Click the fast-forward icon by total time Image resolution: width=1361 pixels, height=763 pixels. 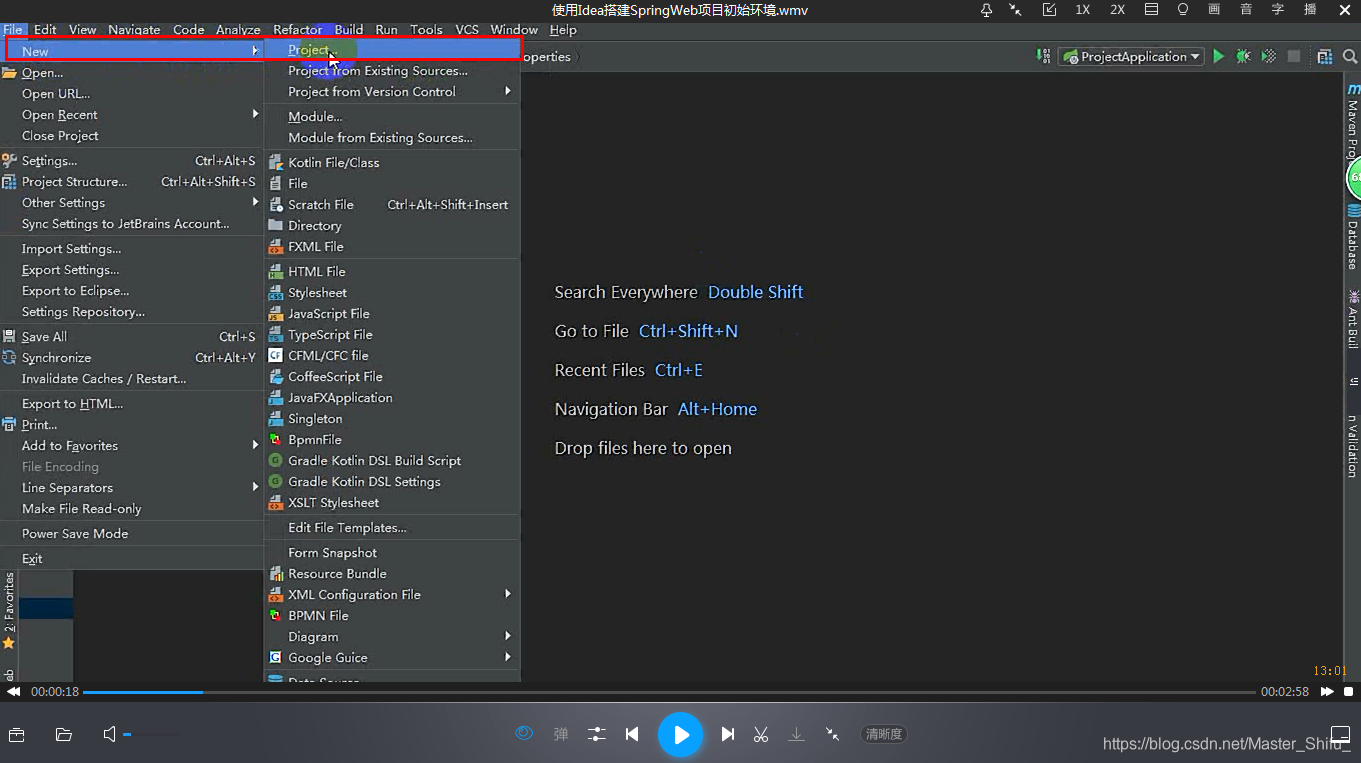coord(1327,692)
